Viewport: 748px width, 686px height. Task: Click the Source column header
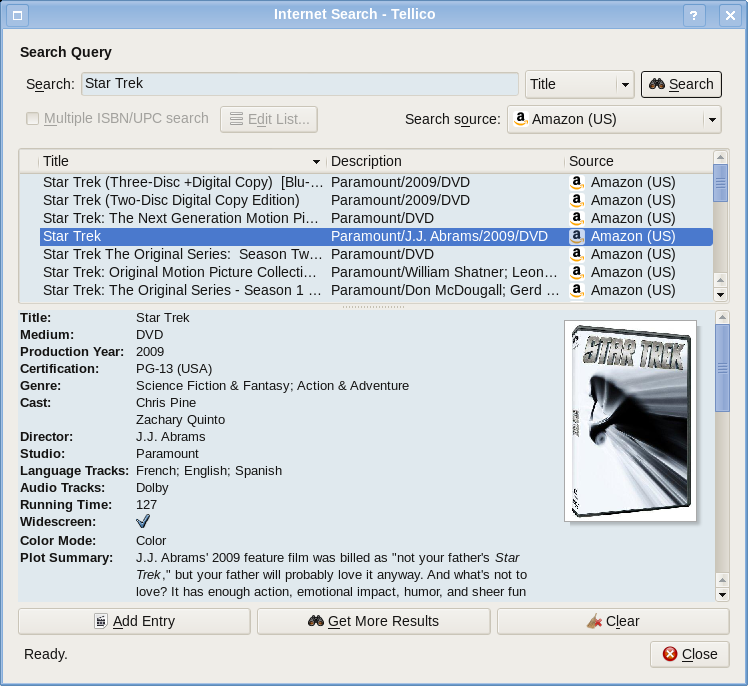[x=638, y=161]
